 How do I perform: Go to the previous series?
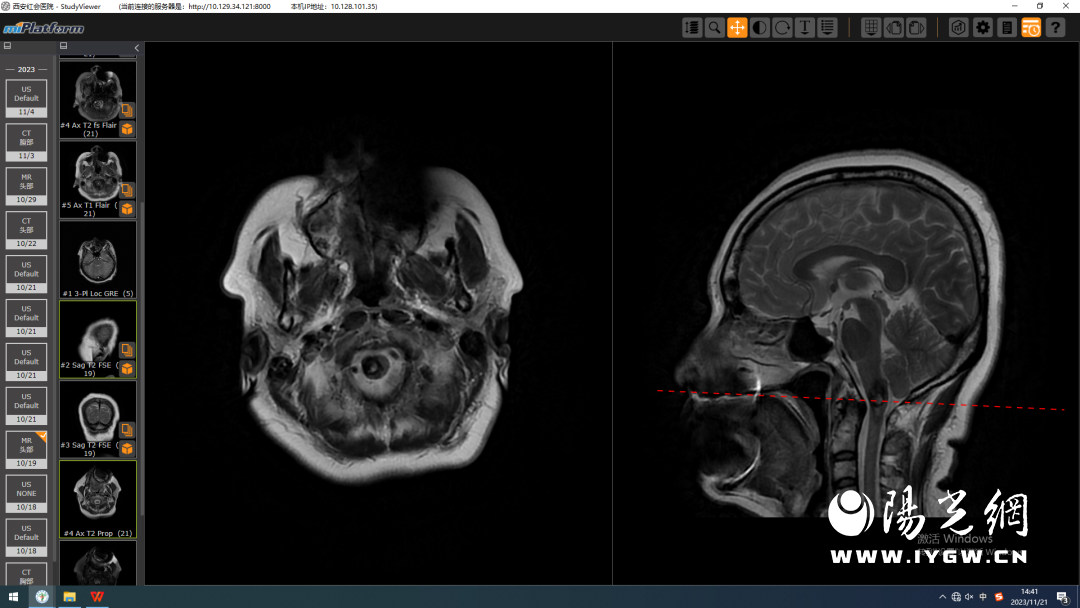tap(893, 28)
